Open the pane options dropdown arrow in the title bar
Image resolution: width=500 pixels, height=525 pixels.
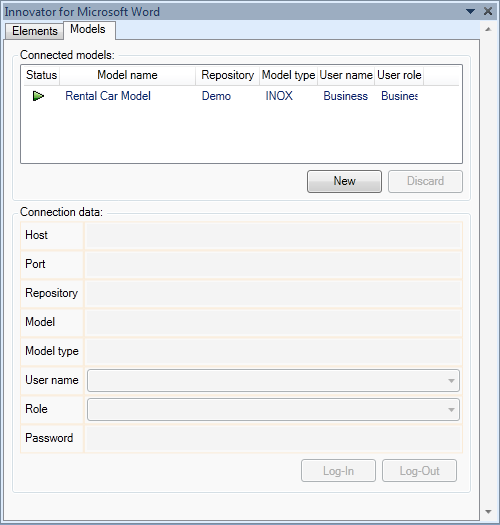(471, 12)
